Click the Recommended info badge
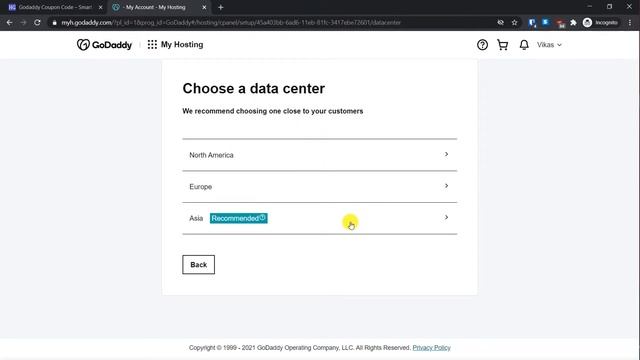This screenshot has width=640, height=360. tap(239, 218)
